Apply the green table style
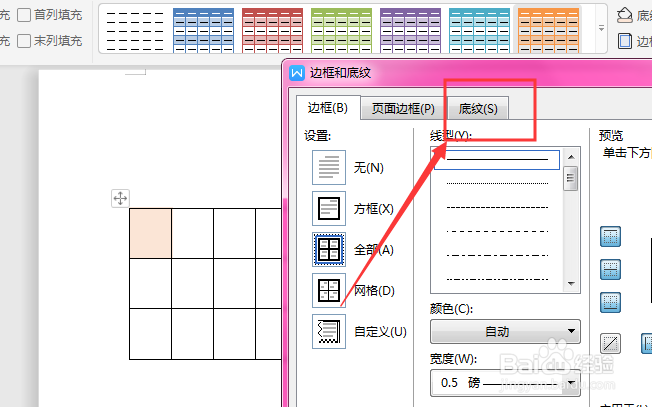 pos(341,30)
